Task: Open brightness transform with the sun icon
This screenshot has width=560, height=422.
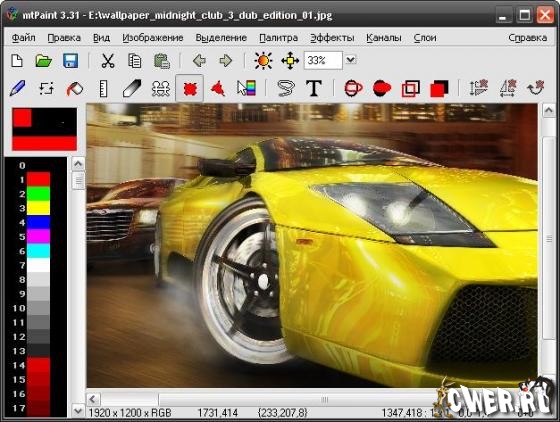Action: (x=263, y=60)
